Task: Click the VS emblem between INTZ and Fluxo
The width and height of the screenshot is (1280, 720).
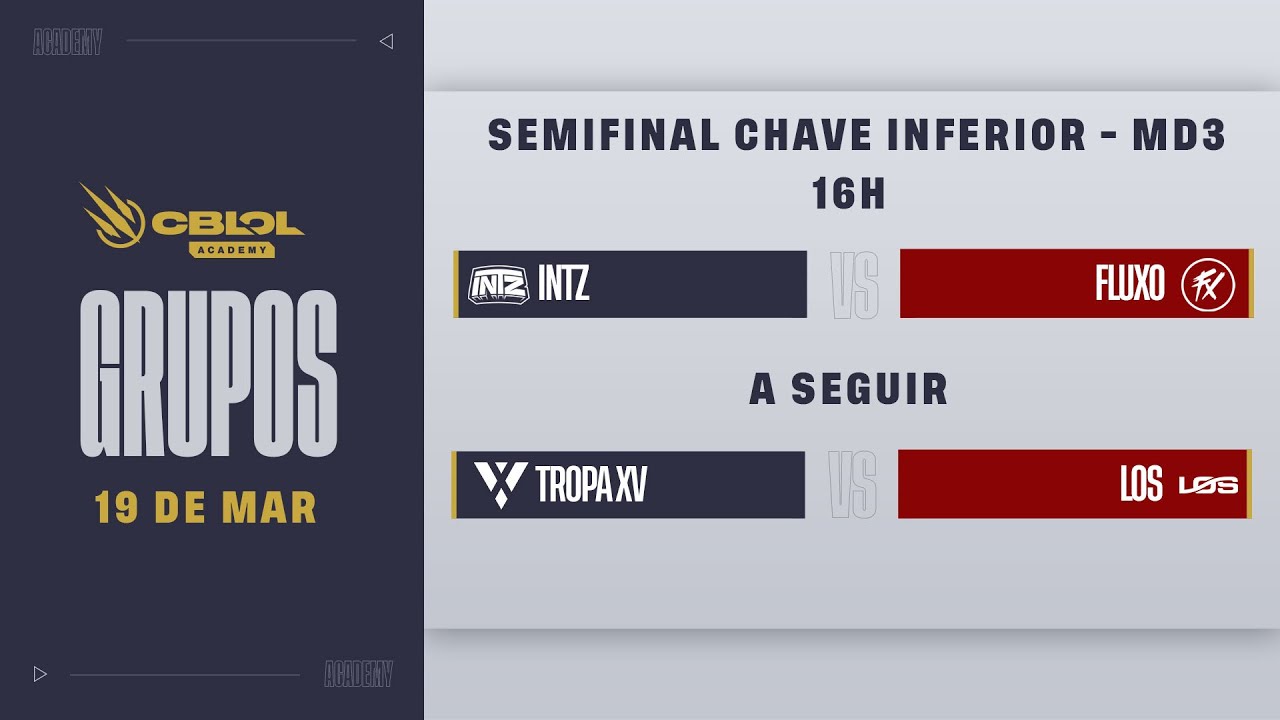Action: tap(854, 285)
